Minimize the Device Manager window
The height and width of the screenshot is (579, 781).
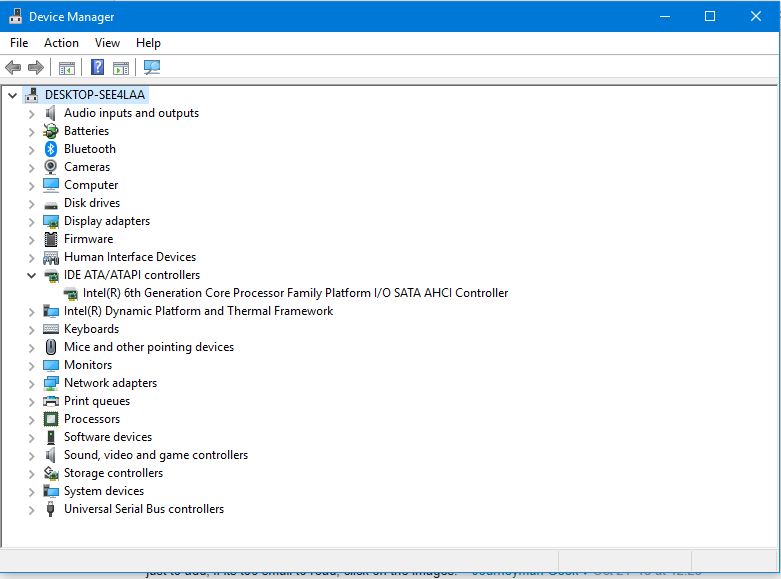pyautogui.click(x=664, y=16)
